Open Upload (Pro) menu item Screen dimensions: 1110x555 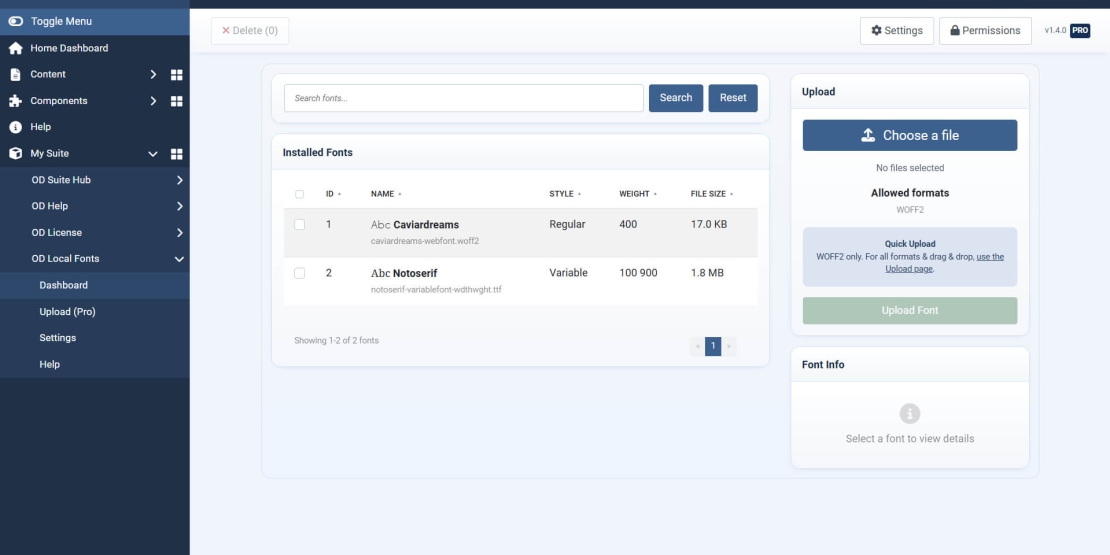(95, 311)
